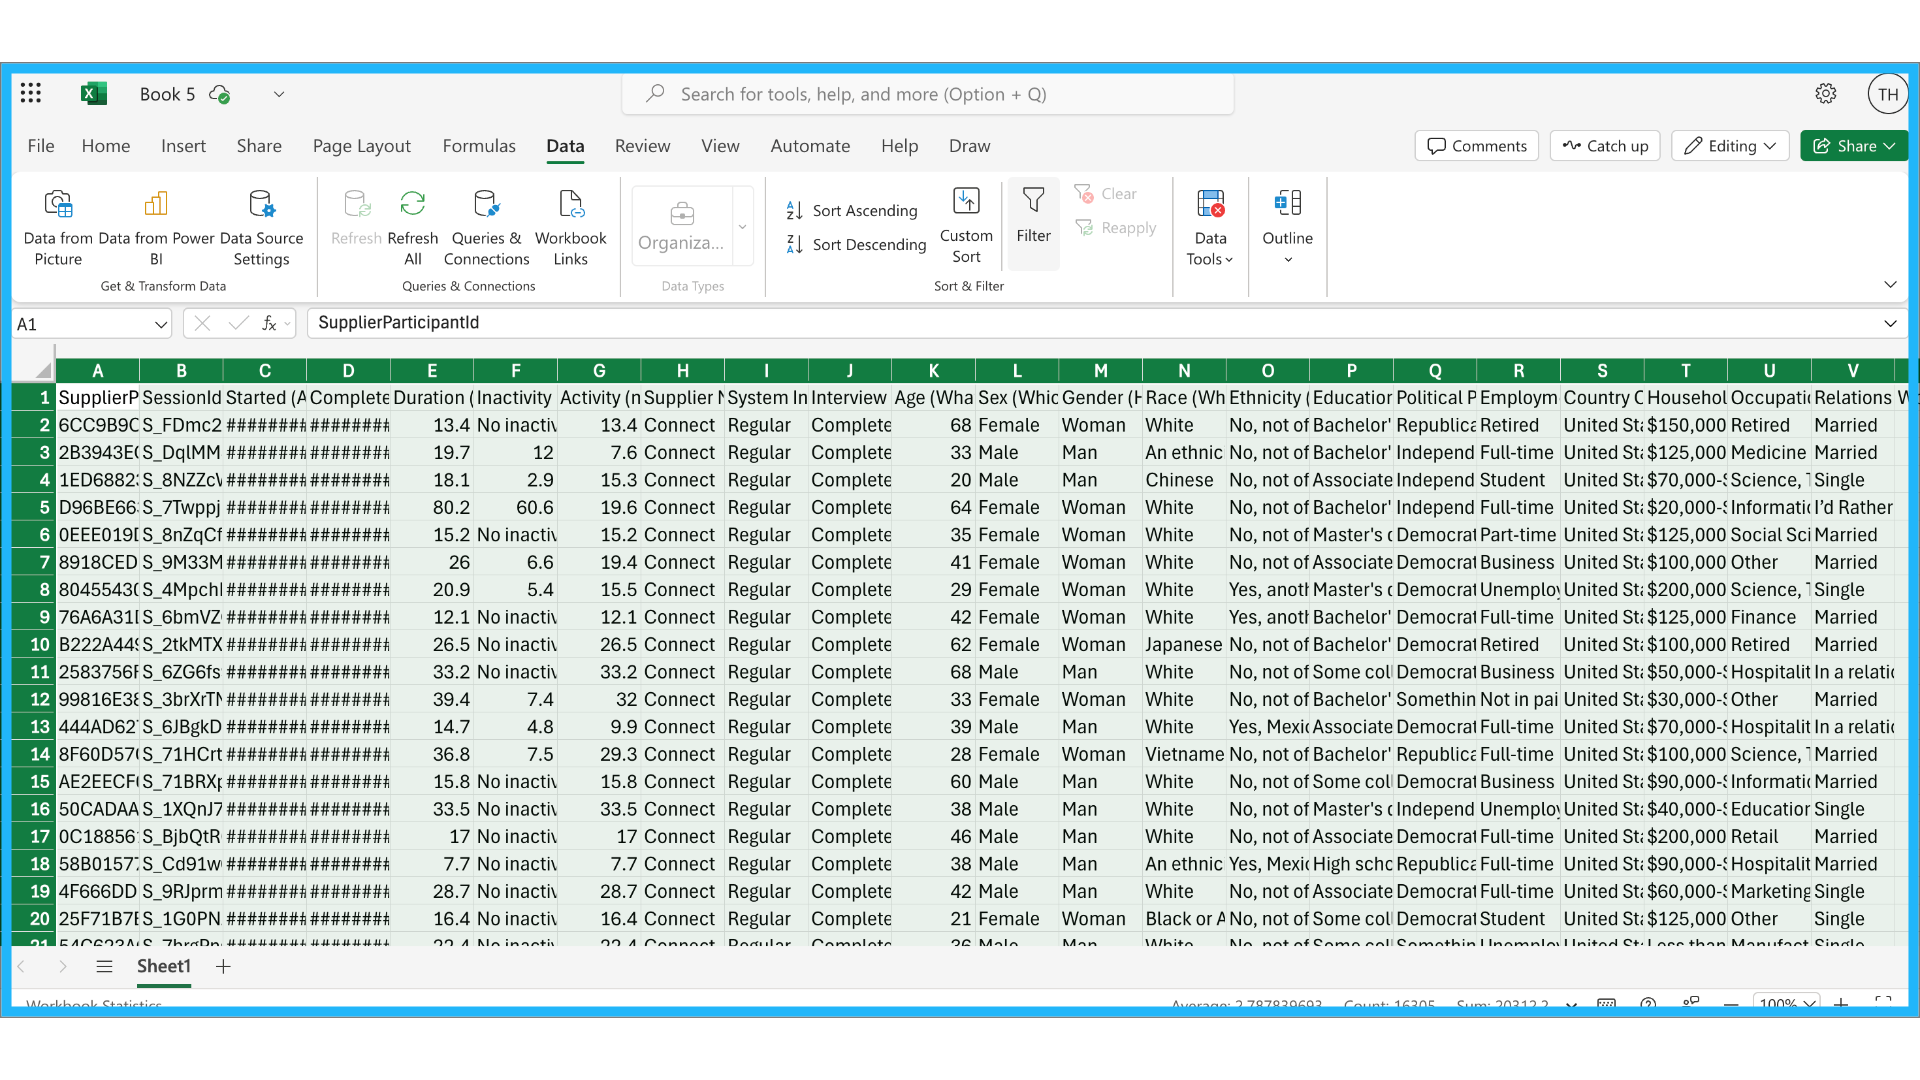Viewport: 1920px width, 1080px height.
Task: Open the all sheets list icon
Action: pos(104,966)
